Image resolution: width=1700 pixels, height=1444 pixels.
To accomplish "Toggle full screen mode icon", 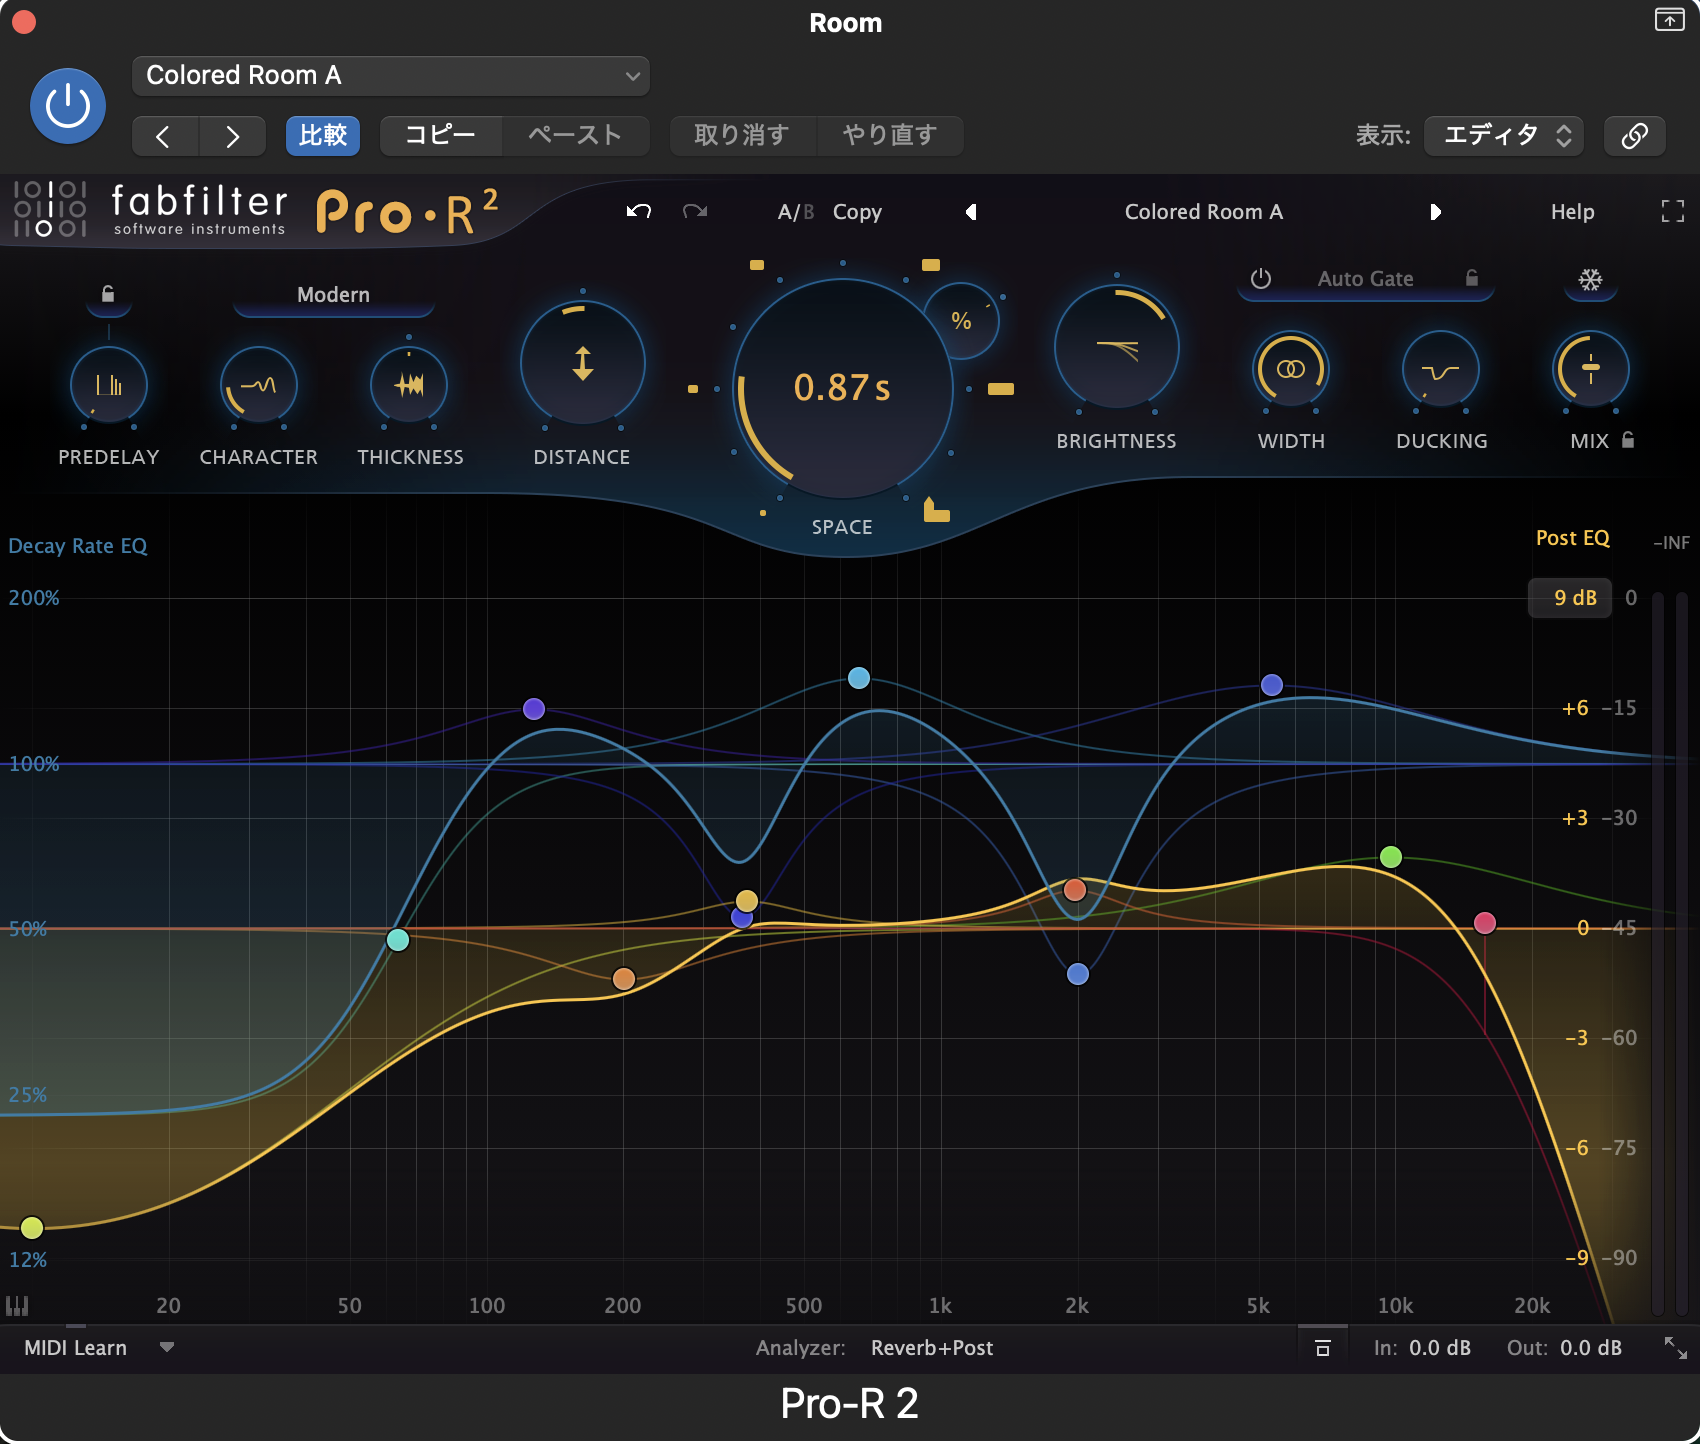I will click(1672, 211).
